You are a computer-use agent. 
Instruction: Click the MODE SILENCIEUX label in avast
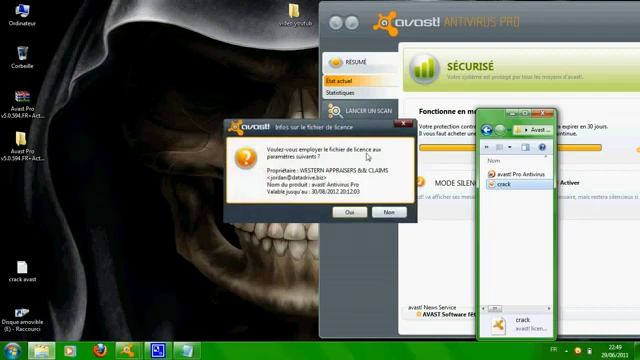click(455, 183)
